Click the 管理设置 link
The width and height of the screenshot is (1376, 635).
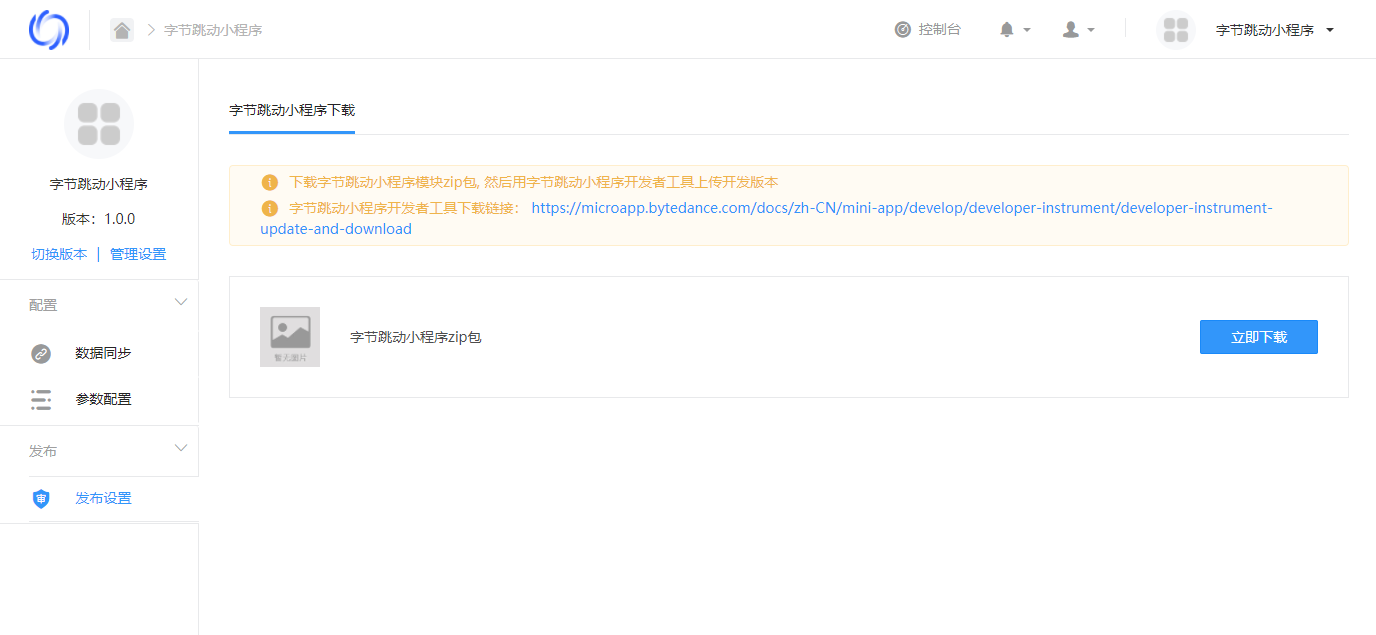click(x=138, y=254)
